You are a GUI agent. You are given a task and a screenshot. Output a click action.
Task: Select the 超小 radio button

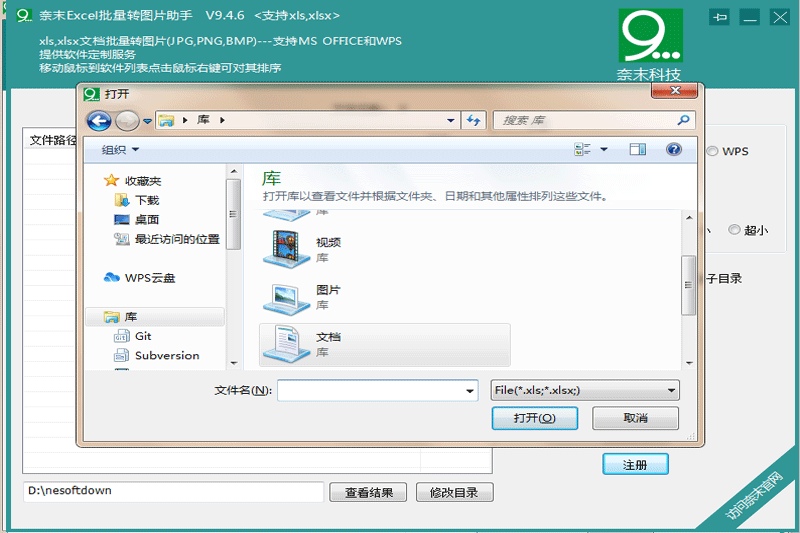pos(734,230)
